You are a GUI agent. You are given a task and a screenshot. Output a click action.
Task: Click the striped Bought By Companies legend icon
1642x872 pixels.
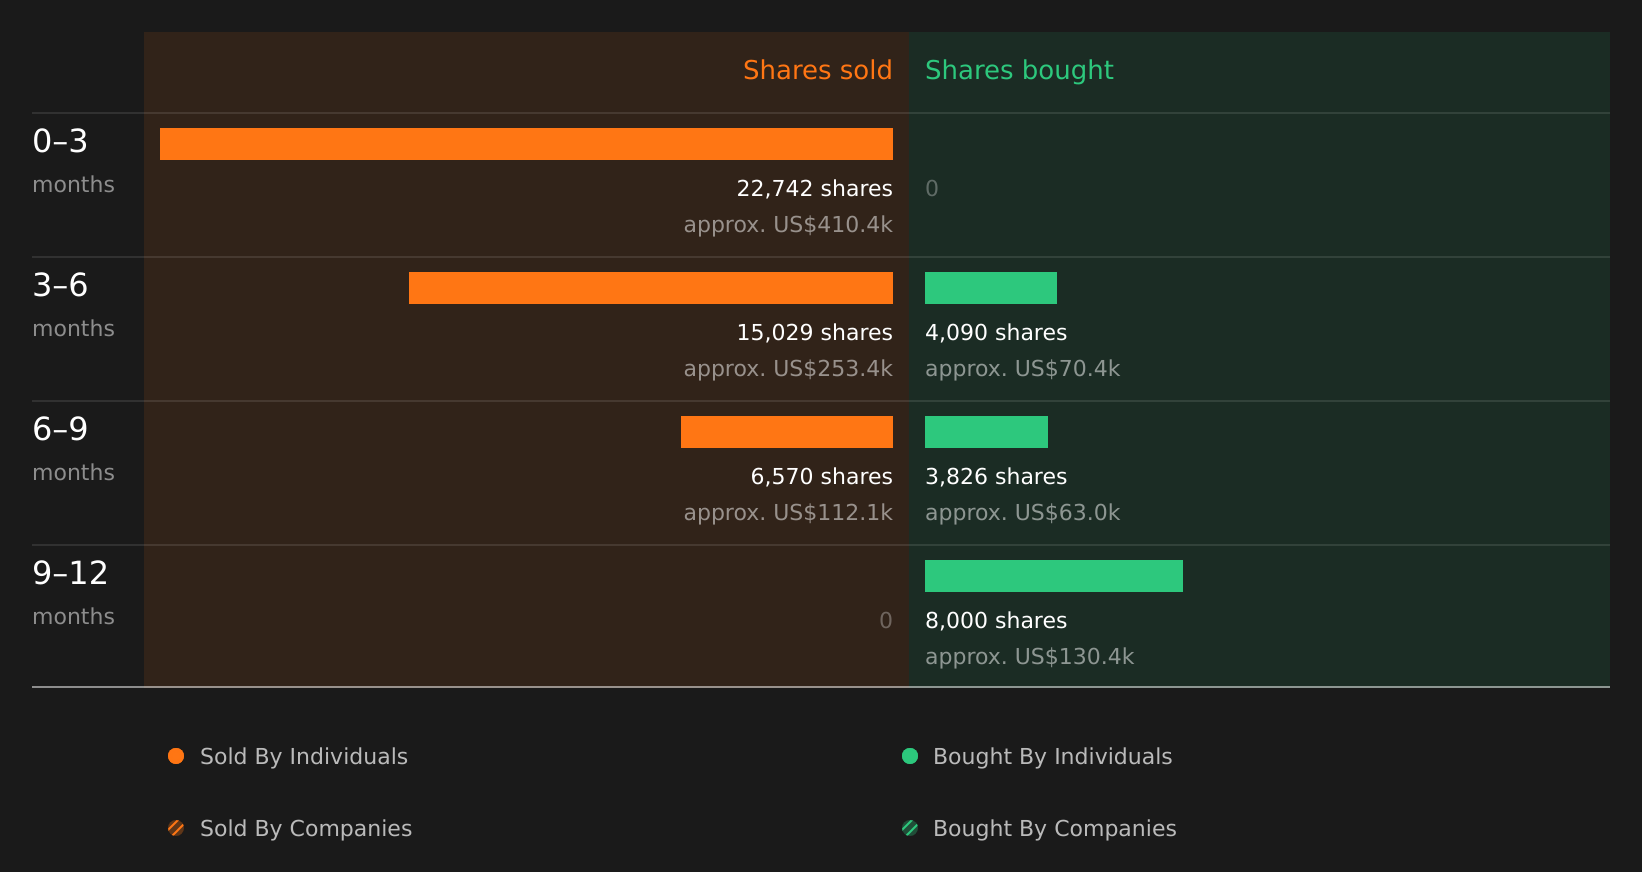pyautogui.click(x=910, y=828)
